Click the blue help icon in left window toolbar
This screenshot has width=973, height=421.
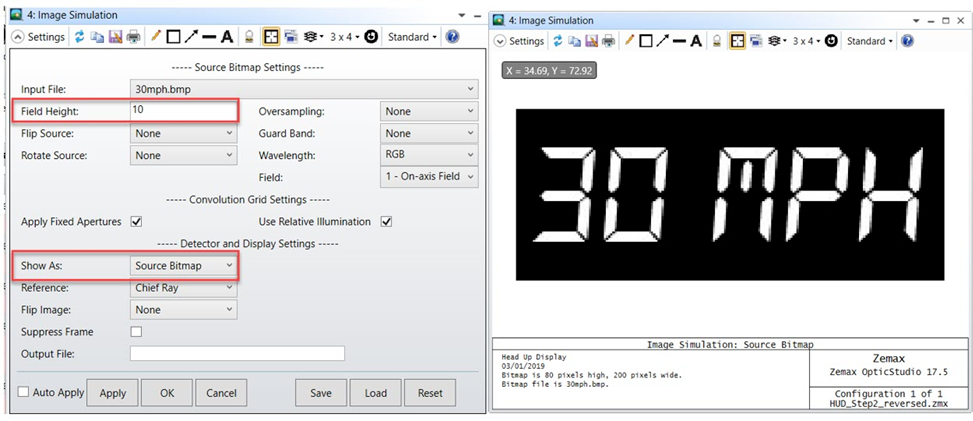coord(452,37)
